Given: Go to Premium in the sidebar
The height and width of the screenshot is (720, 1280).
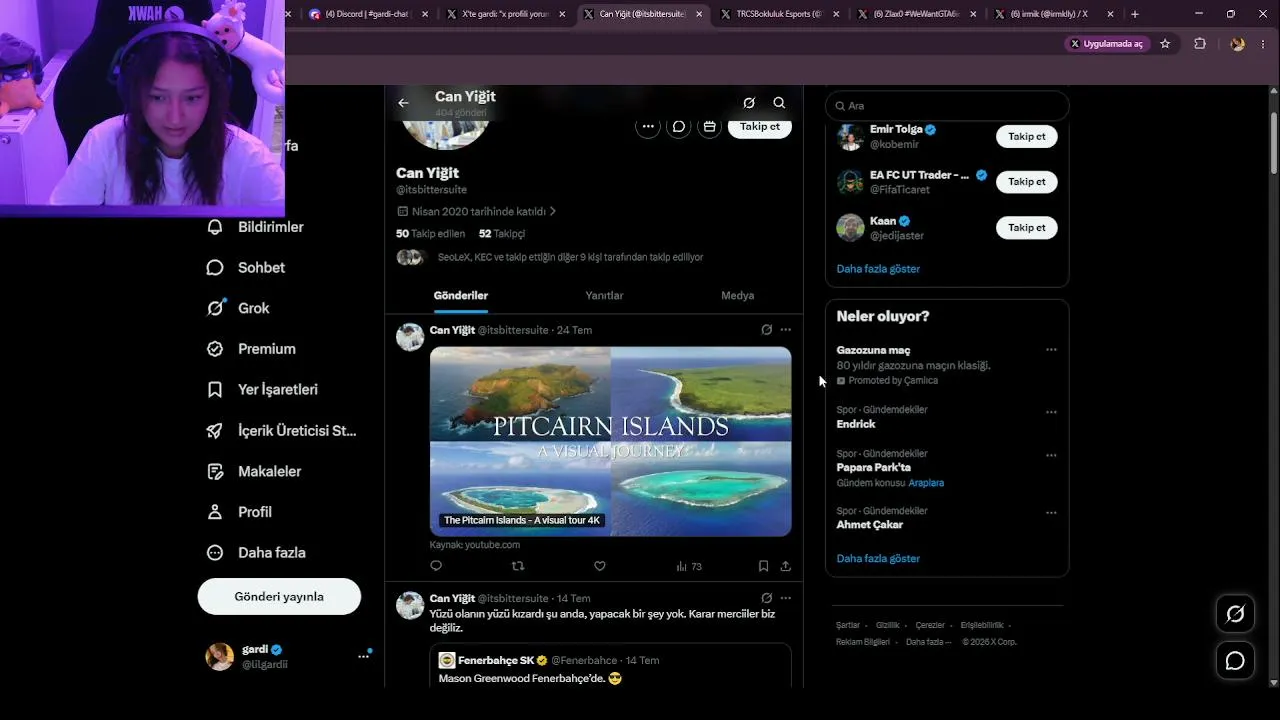Looking at the screenshot, I should (x=251, y=349).
